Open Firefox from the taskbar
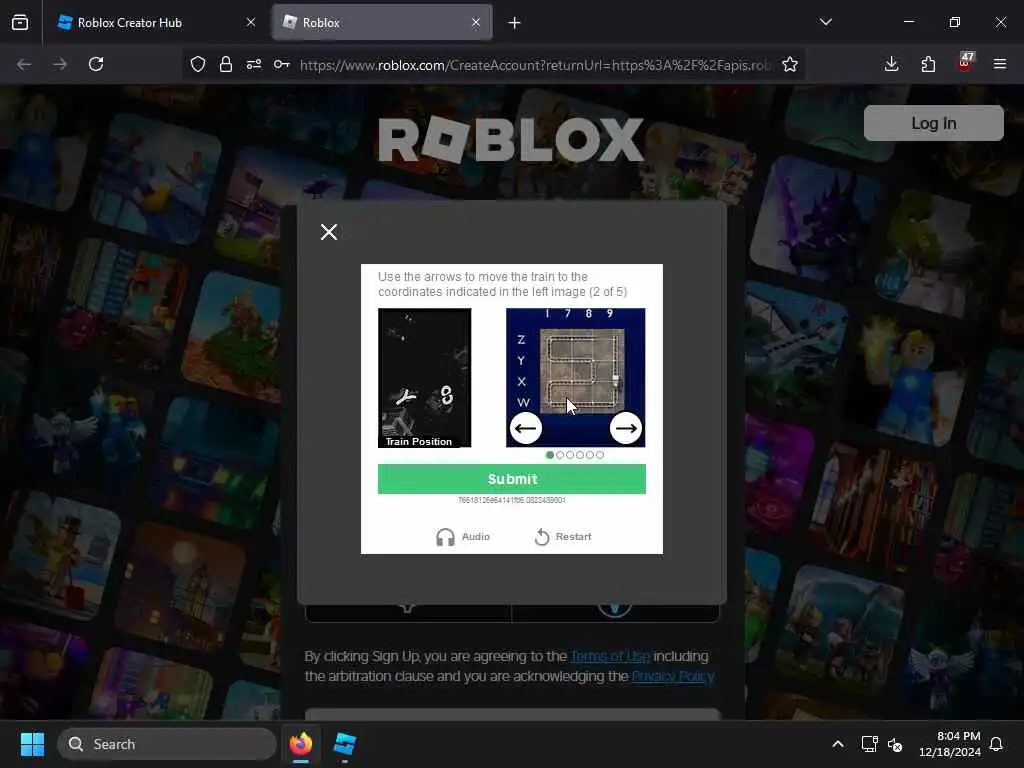The image size is (1024, 768). click(301, 744)
